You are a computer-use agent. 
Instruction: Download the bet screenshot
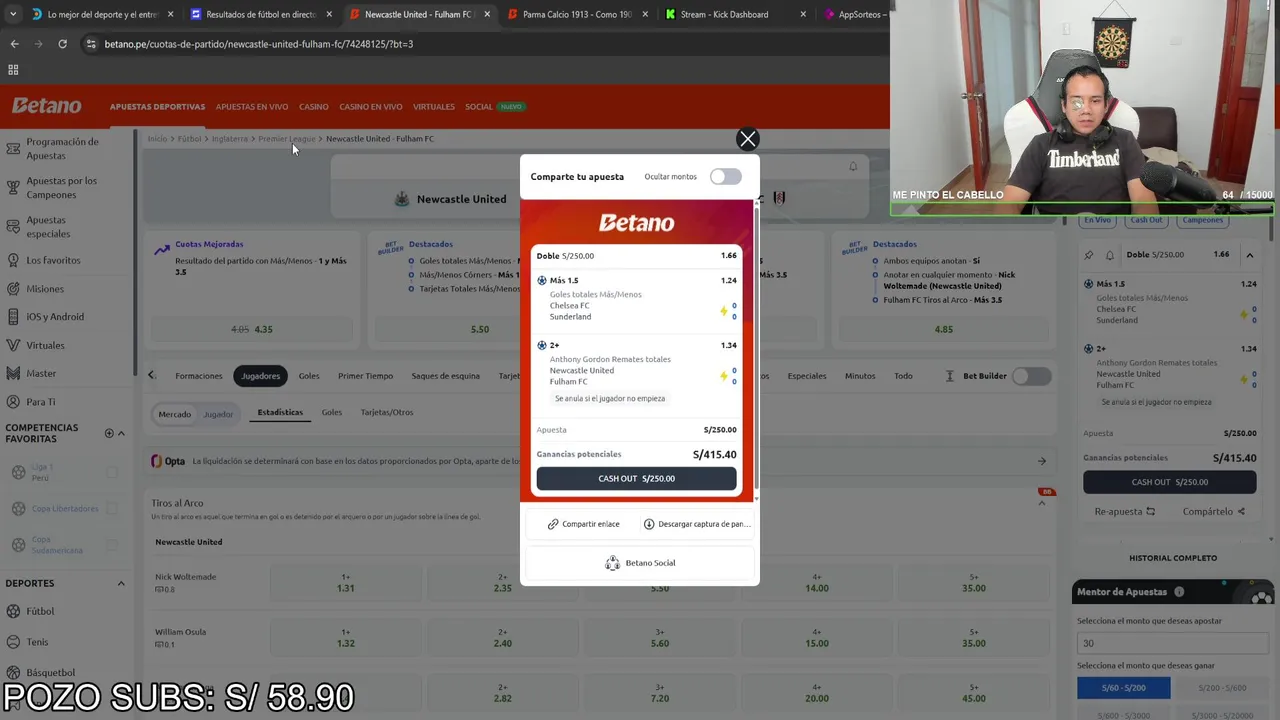tap(696, 524)
